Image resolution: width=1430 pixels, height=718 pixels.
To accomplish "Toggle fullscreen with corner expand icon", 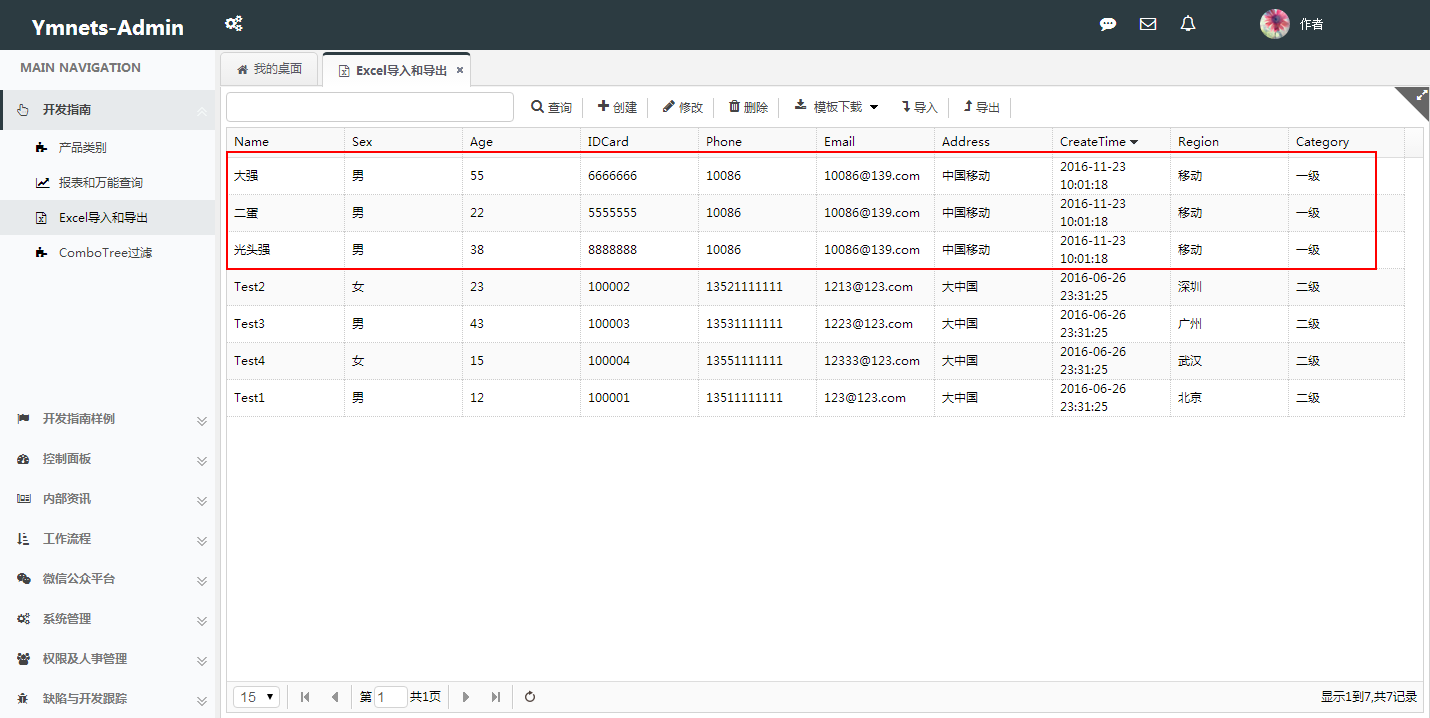I will tap(1420, 96).
